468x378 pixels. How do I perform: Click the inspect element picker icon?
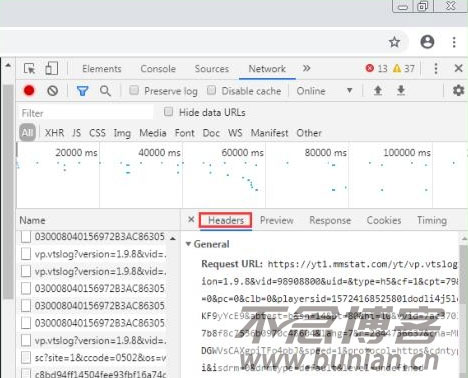pos(29,69)
